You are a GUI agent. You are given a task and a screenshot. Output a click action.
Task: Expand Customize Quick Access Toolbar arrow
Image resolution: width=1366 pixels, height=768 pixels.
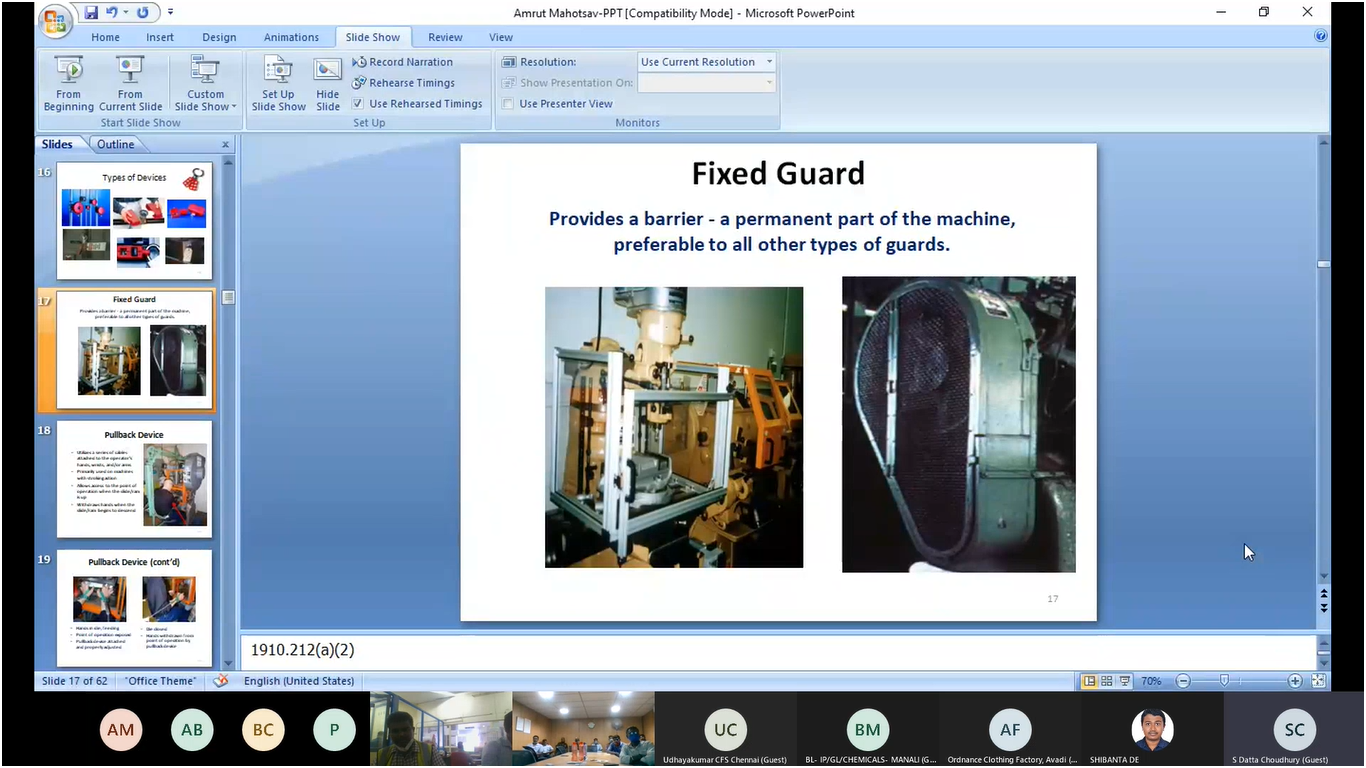pyautogui.click(x=170, y=13)
